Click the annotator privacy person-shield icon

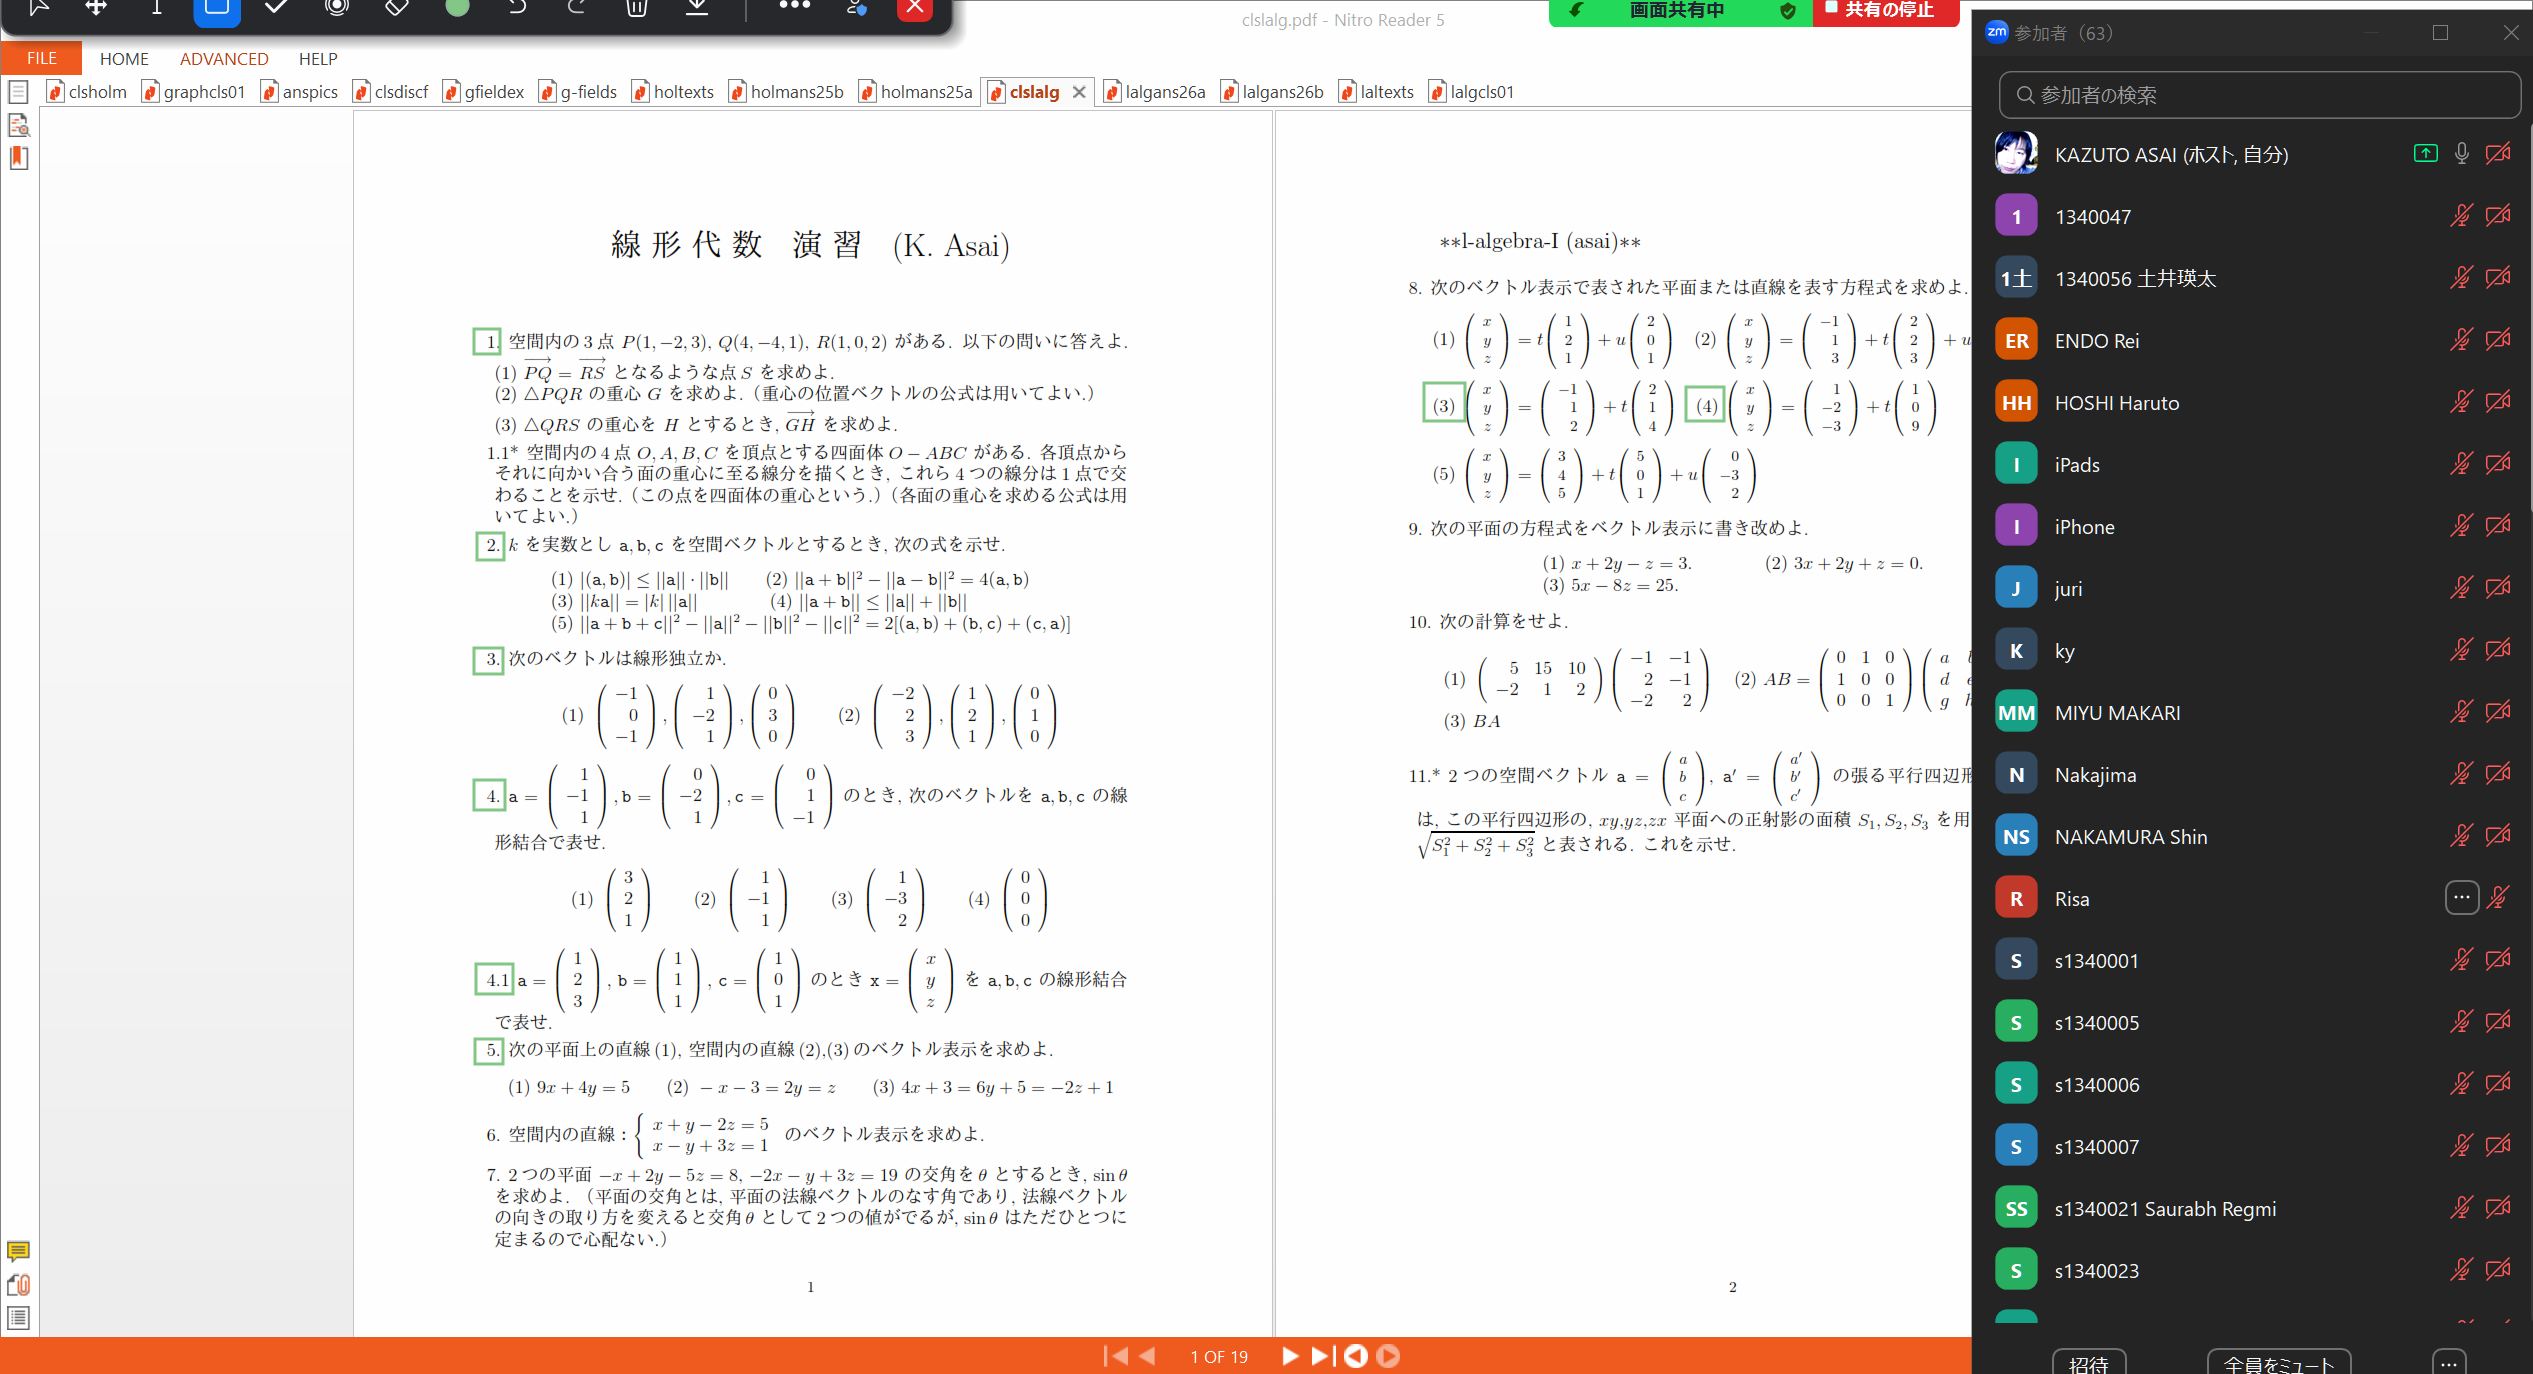[856, 8]
